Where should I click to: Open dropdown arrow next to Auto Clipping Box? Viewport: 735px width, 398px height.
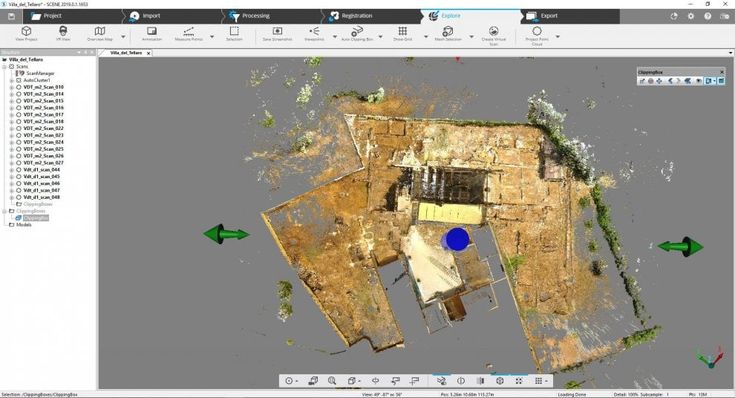click(380, 37)
